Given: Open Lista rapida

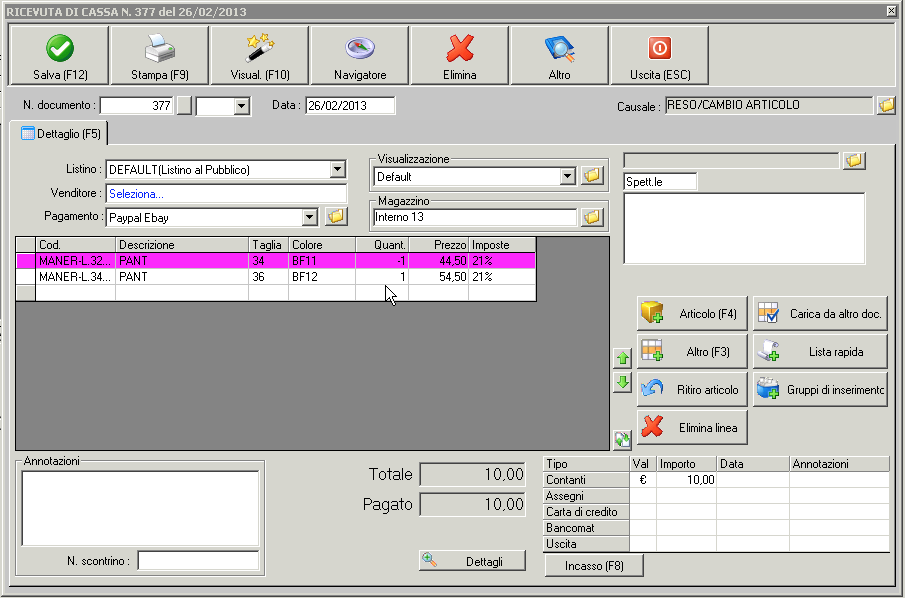Looking at the screenshot, I should pyautogui.click(x=820, y=352).
